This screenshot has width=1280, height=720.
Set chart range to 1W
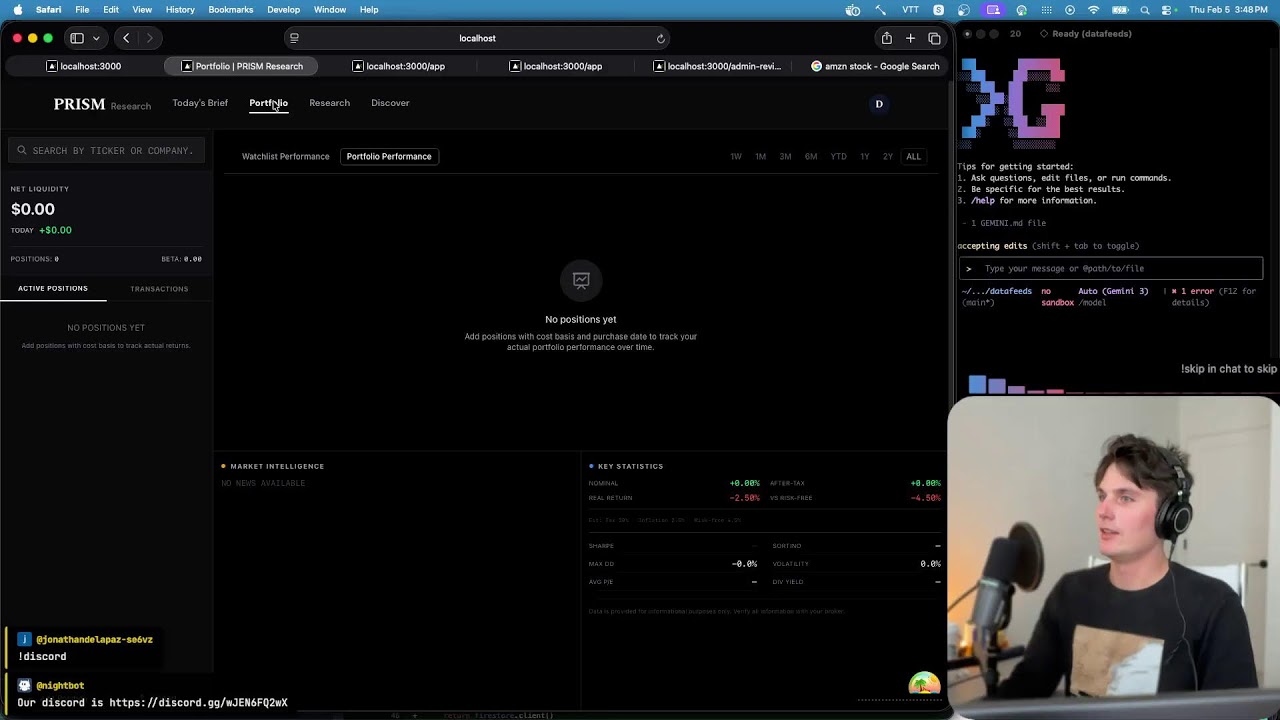tap(736, 157)
